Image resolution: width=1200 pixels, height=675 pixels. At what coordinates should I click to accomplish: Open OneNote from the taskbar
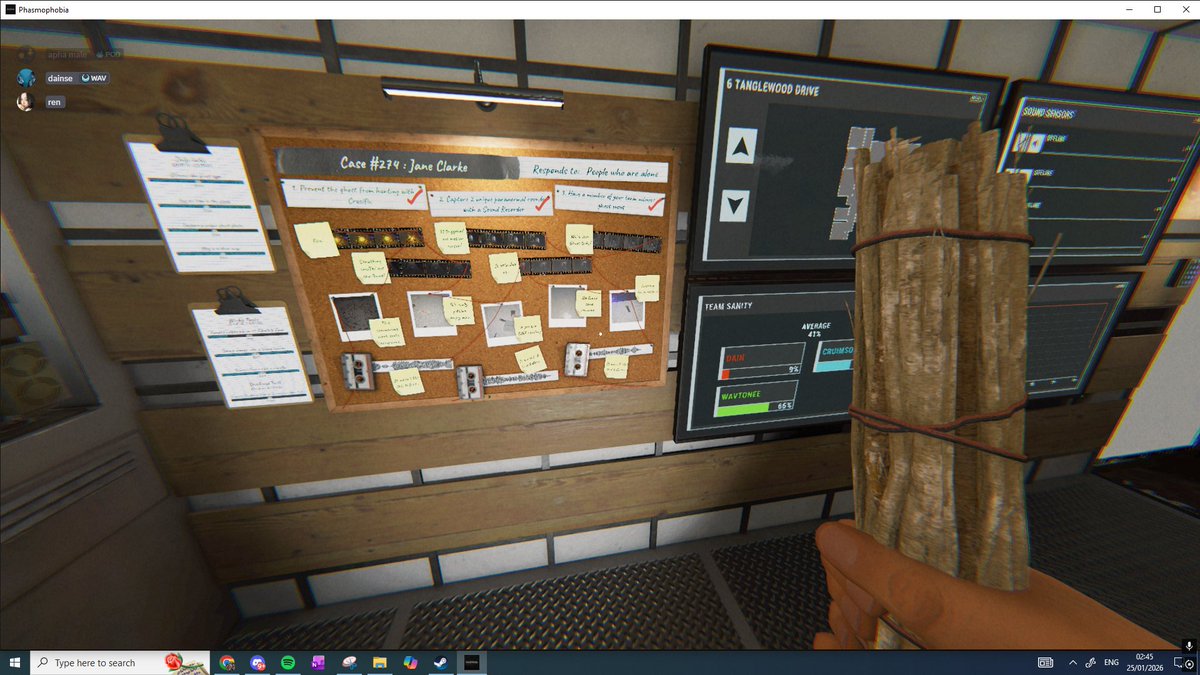pyautogui.click(x=318, y=662)
